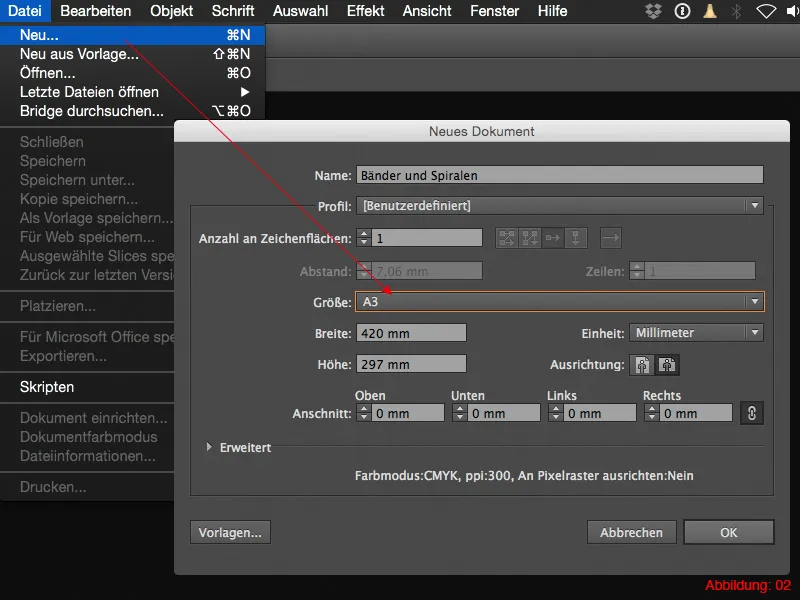Image resolution: width=800 pixels, height=600 pixels.
Task: Open the Wi-Fi status icon
Action: (x=766, y=11)
